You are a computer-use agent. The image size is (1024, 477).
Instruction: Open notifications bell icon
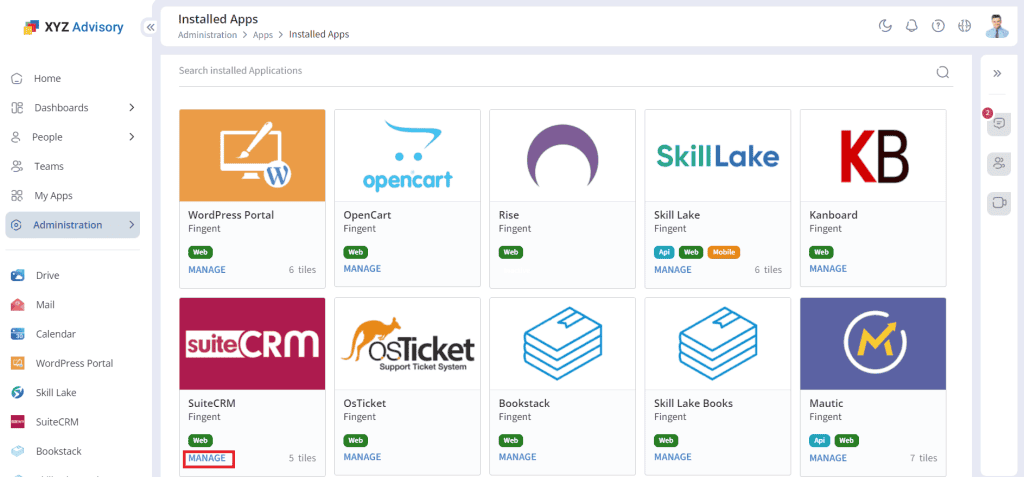912,26
